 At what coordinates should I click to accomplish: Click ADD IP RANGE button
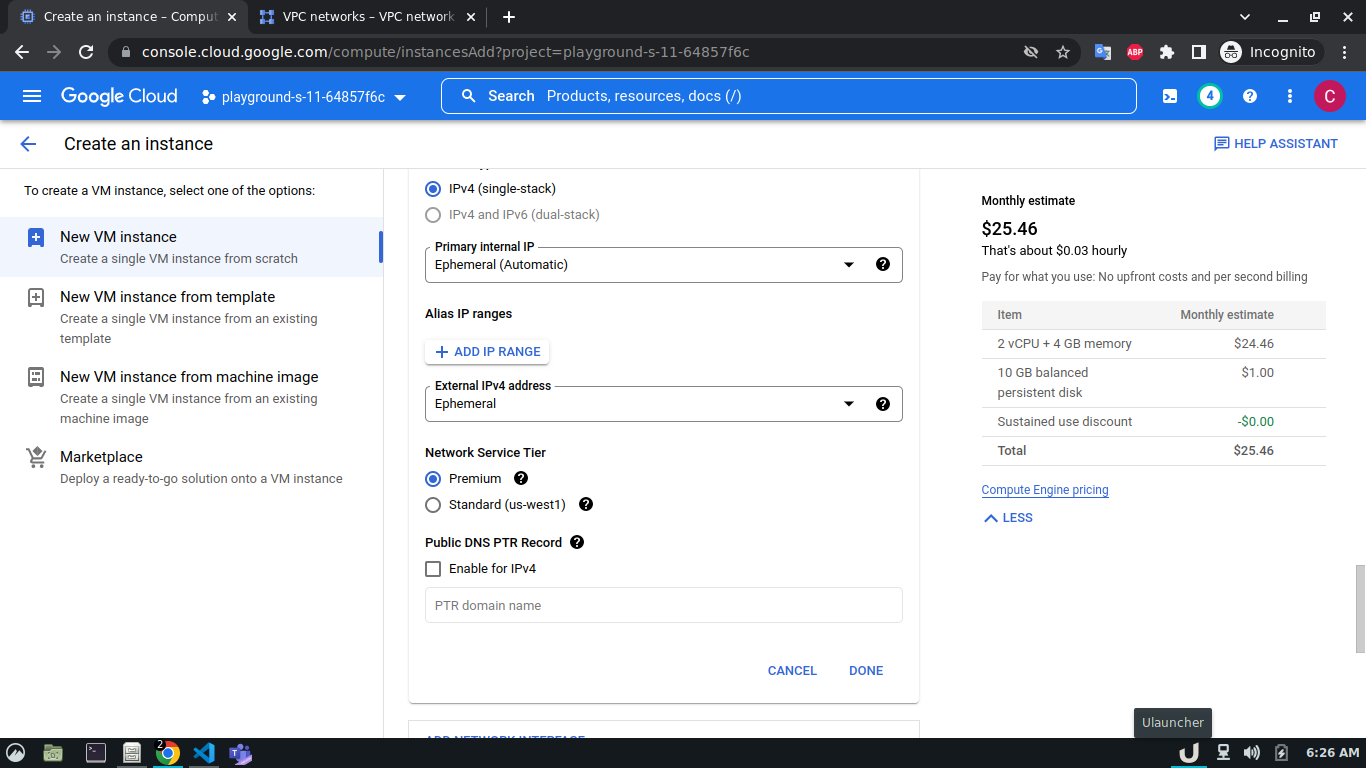487,352
